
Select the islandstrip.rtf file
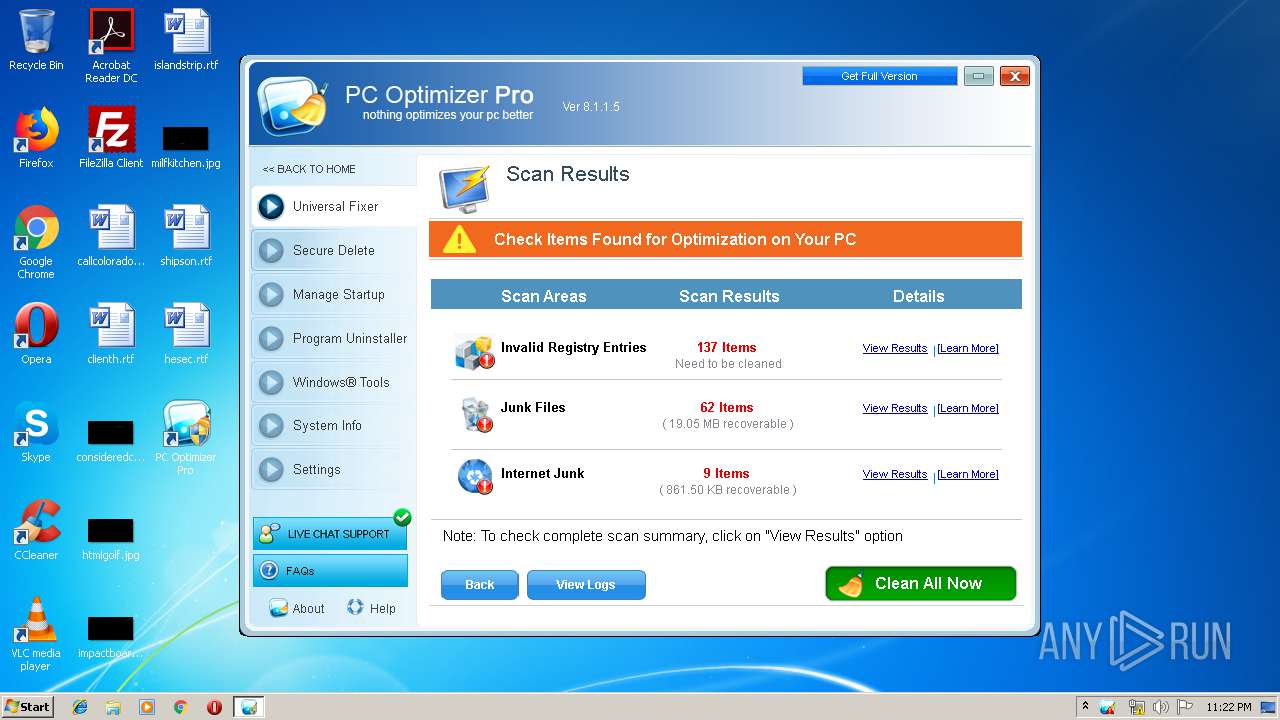point(186,40)
